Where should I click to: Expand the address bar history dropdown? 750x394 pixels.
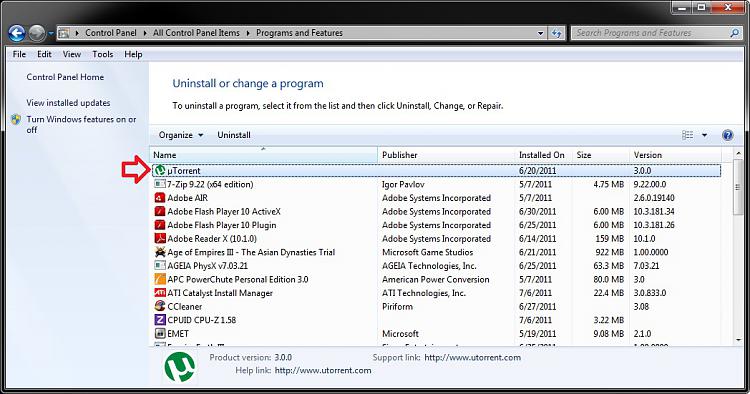pos(540,33)
